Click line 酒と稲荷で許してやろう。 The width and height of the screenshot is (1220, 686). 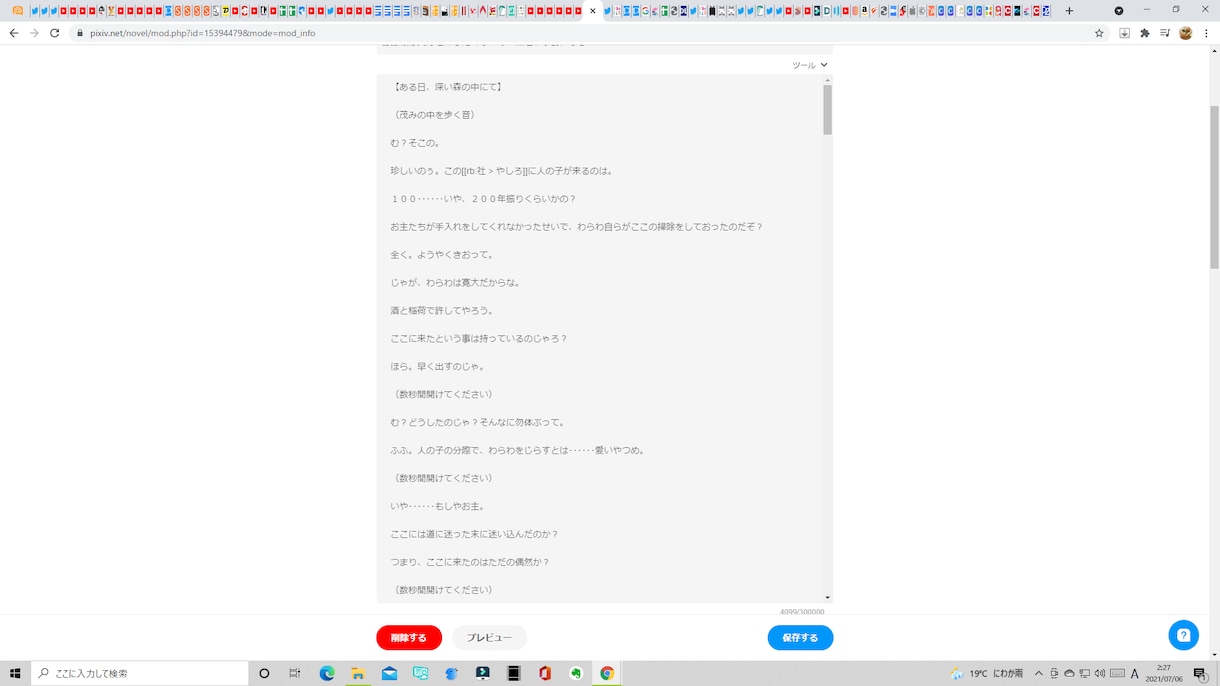442,311
